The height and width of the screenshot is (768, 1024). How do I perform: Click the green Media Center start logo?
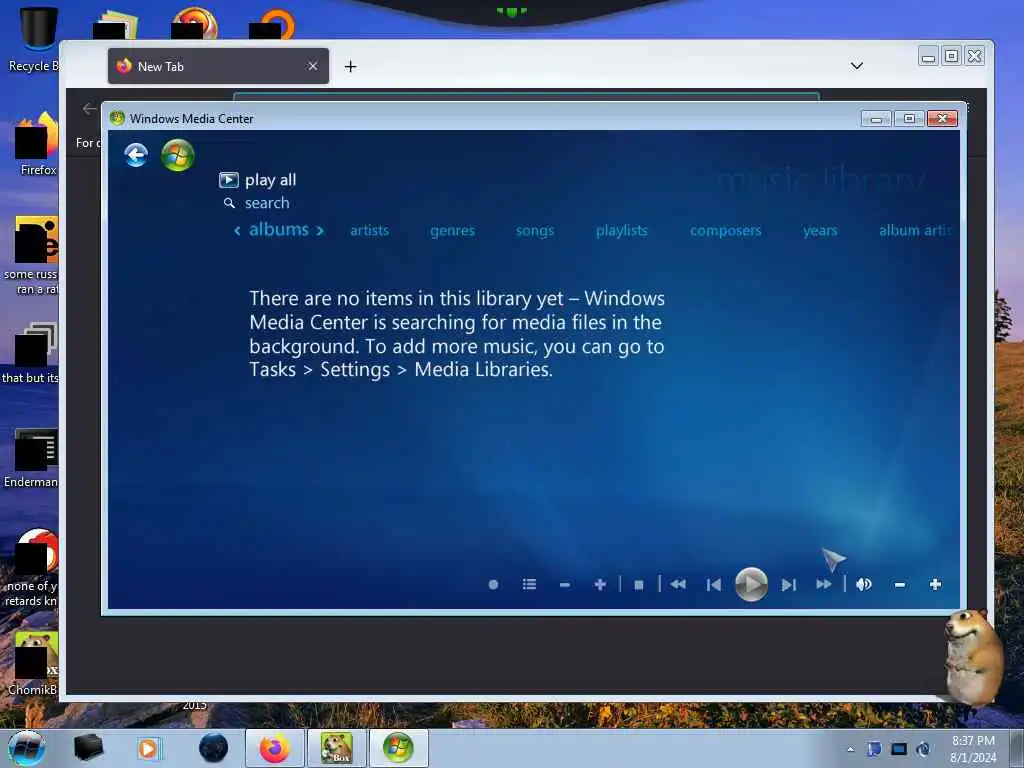pos(178,155)
